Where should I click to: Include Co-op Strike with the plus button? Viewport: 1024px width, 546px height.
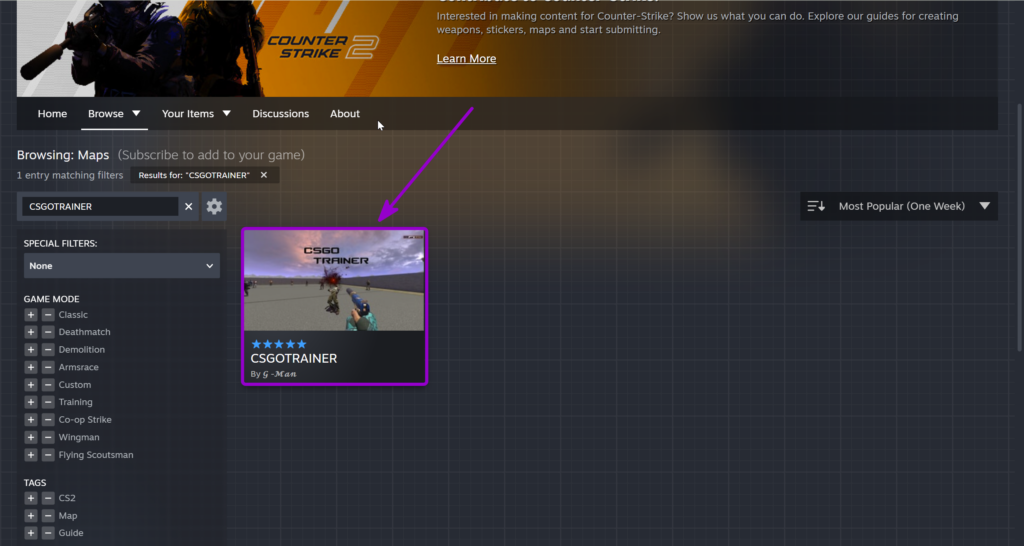tap(31, 419)
